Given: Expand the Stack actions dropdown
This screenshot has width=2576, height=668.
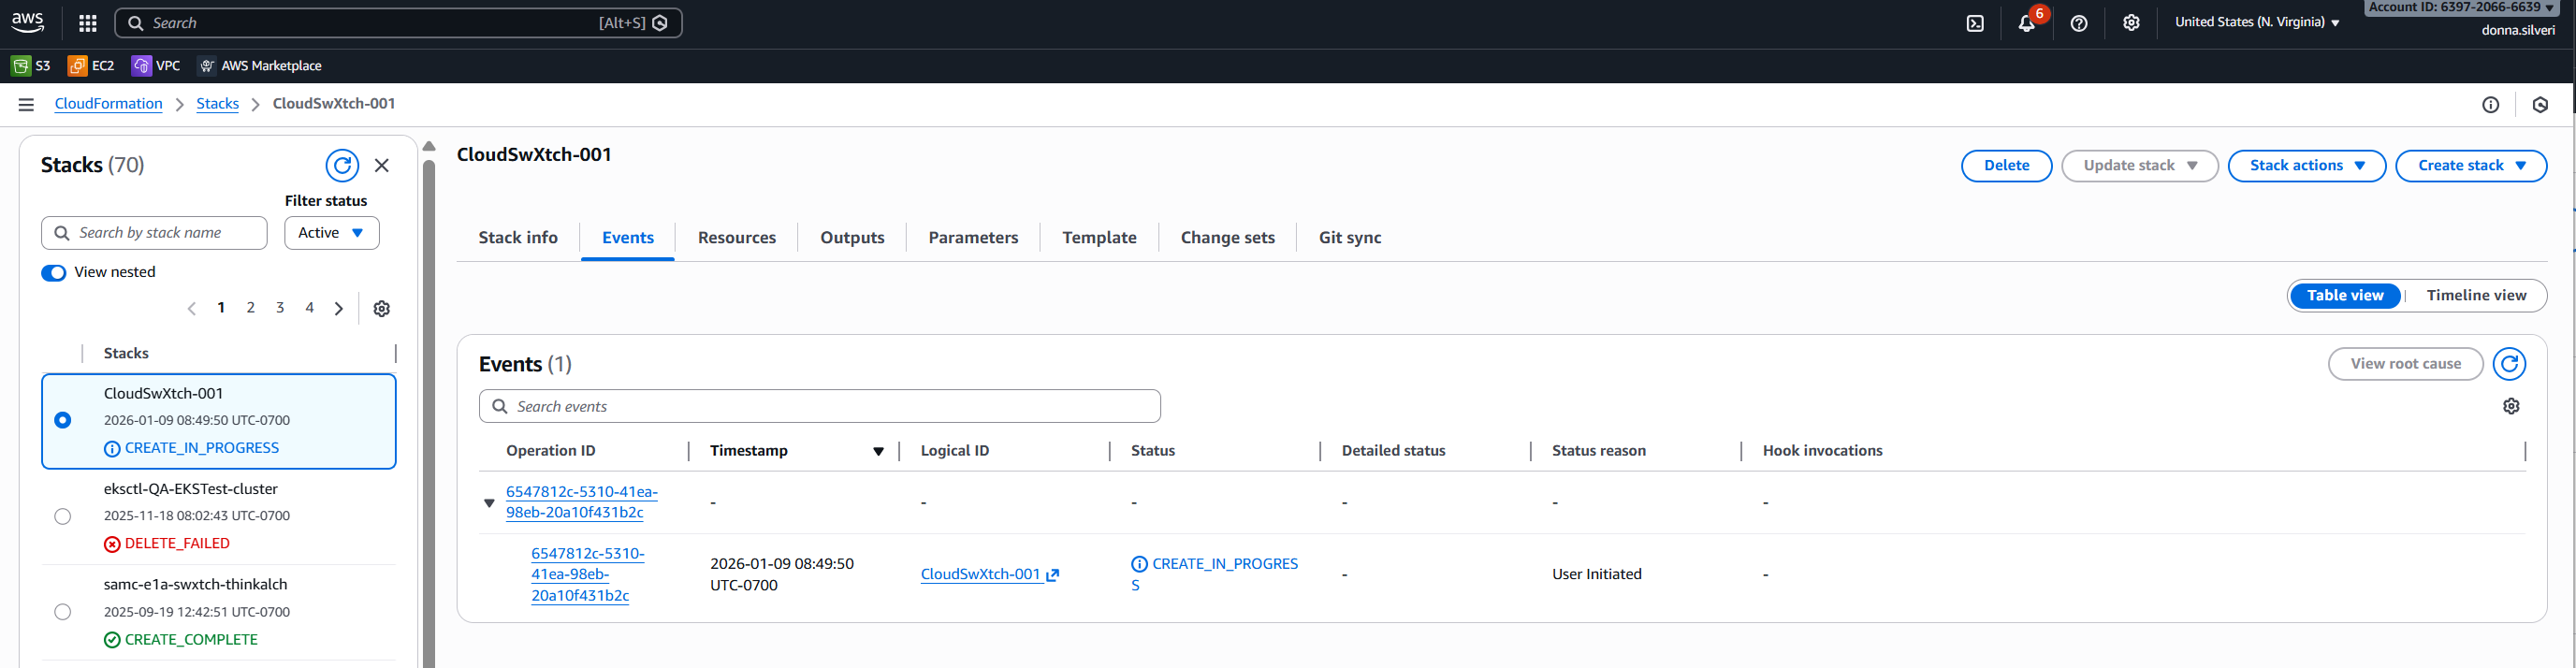Looking at the screenshot, I should 2306,166.
